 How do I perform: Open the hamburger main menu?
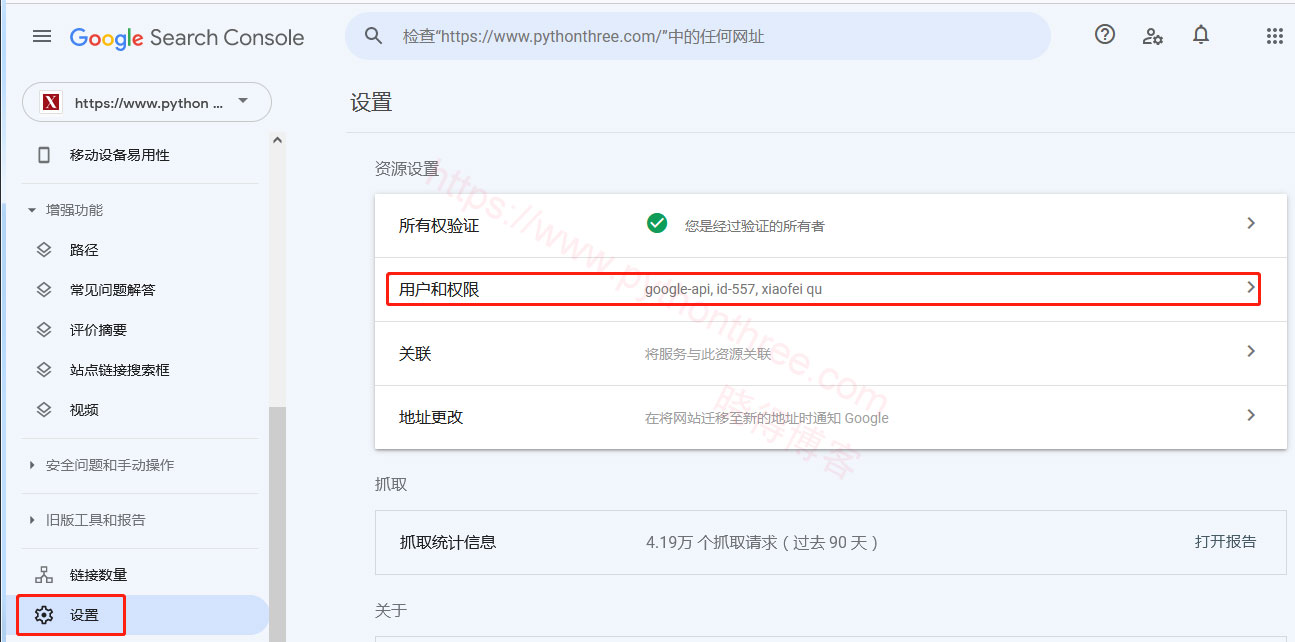point(41,37)
